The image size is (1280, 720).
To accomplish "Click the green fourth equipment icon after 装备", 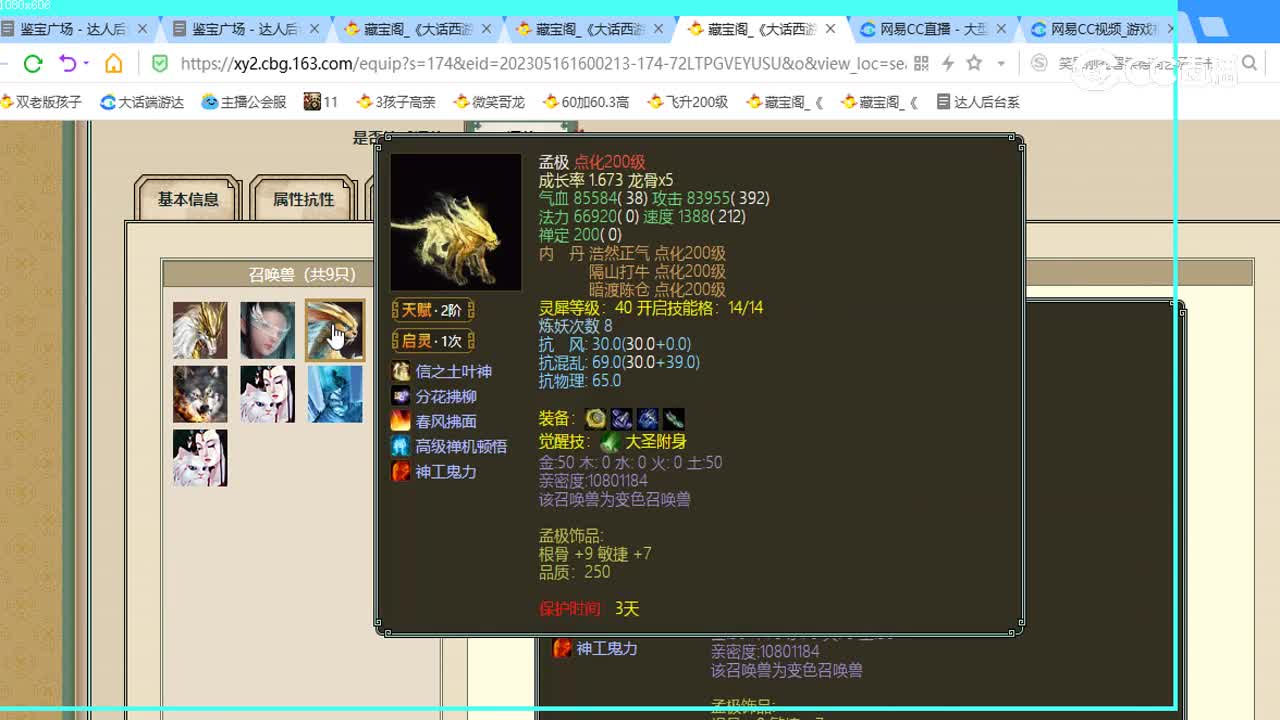I will click(674, 418).
